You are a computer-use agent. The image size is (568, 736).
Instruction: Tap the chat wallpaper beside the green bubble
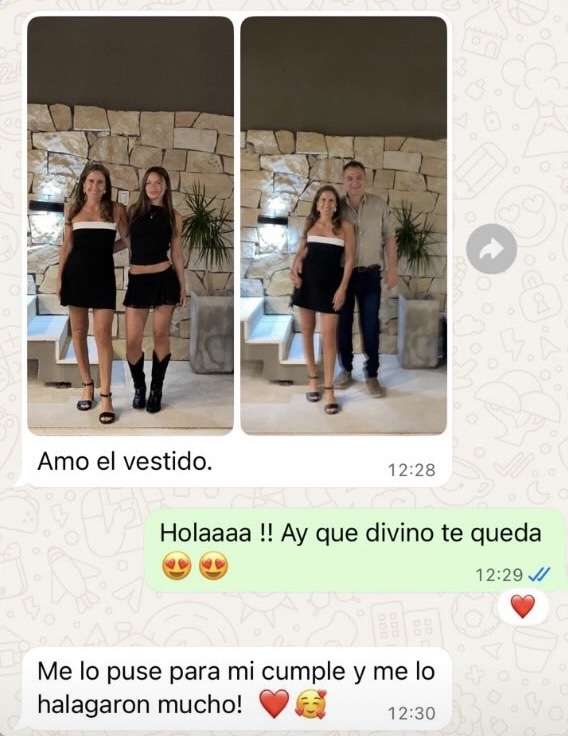(70, 549)
